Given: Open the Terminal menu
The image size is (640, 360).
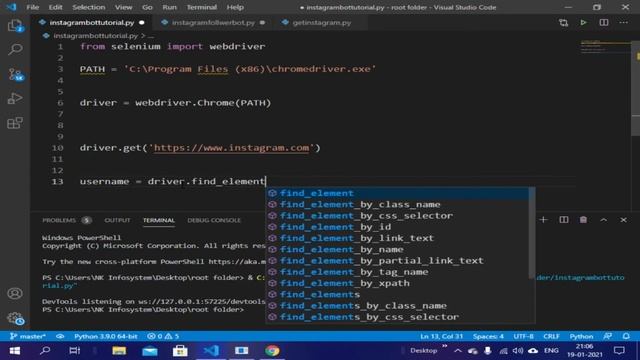Looking at the screenshot, I should [202, 7].
